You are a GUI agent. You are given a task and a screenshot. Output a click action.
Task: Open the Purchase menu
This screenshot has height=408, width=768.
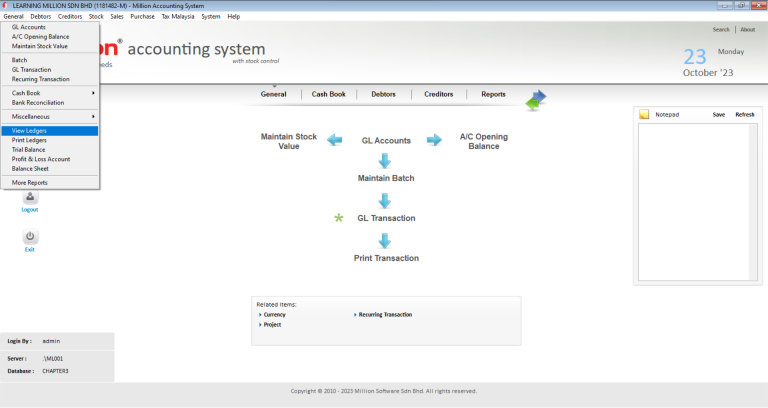143,16
